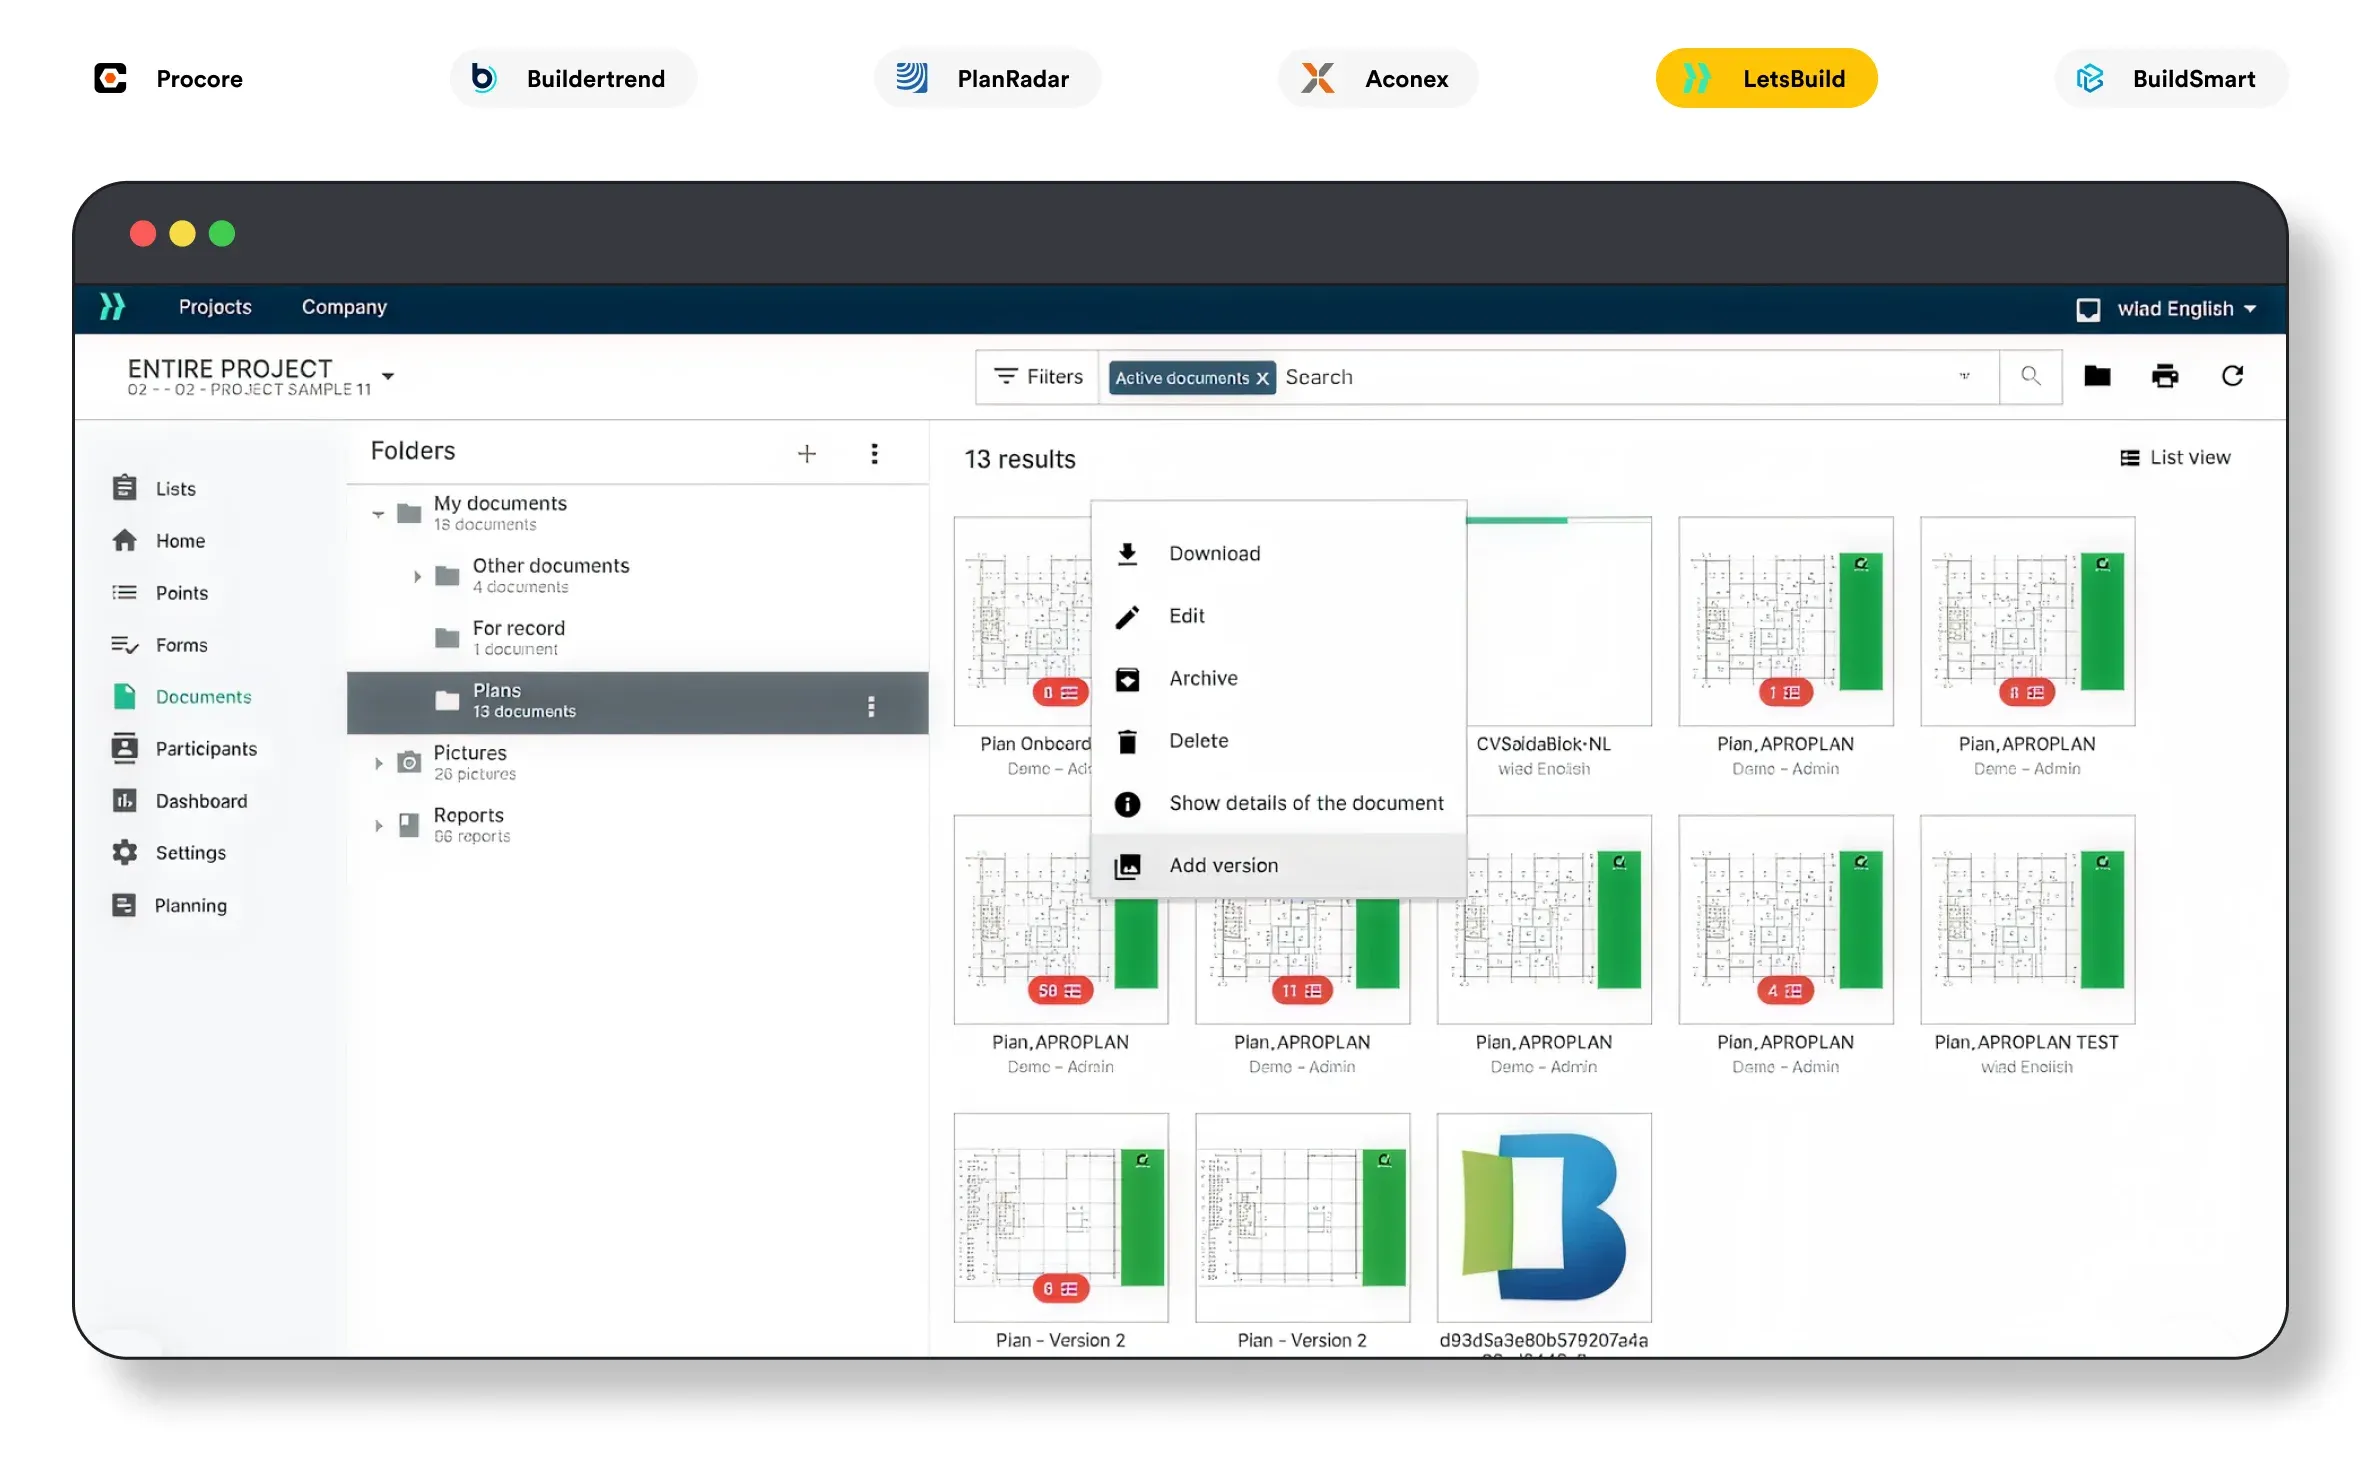Click the search magnifier icon
Viewport: 2361px width, 1464px height.
point(2029,376)
